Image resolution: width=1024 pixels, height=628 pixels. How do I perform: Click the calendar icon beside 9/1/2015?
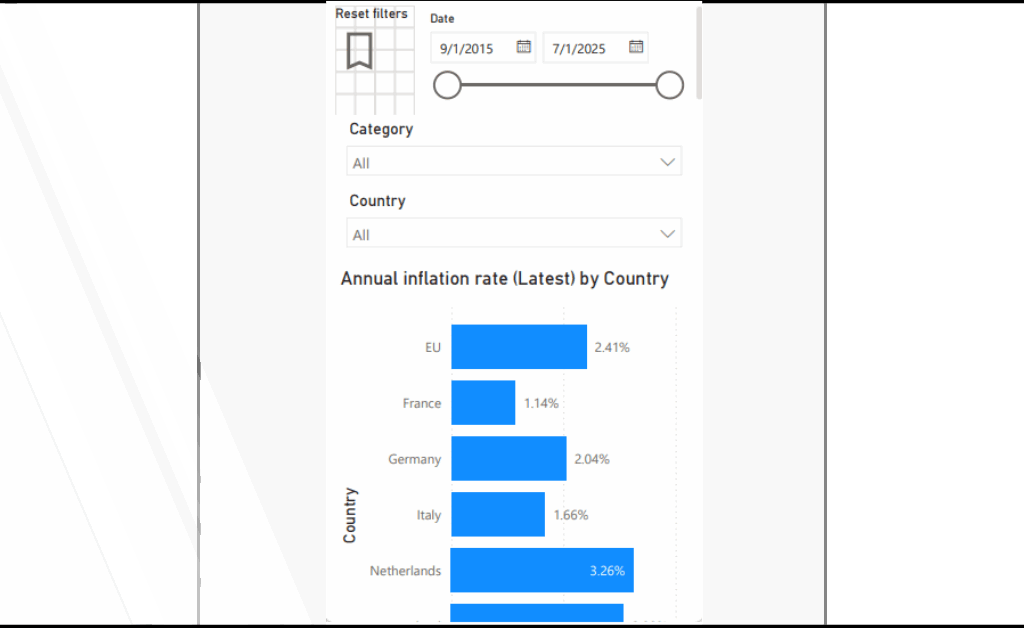[524, 47]
